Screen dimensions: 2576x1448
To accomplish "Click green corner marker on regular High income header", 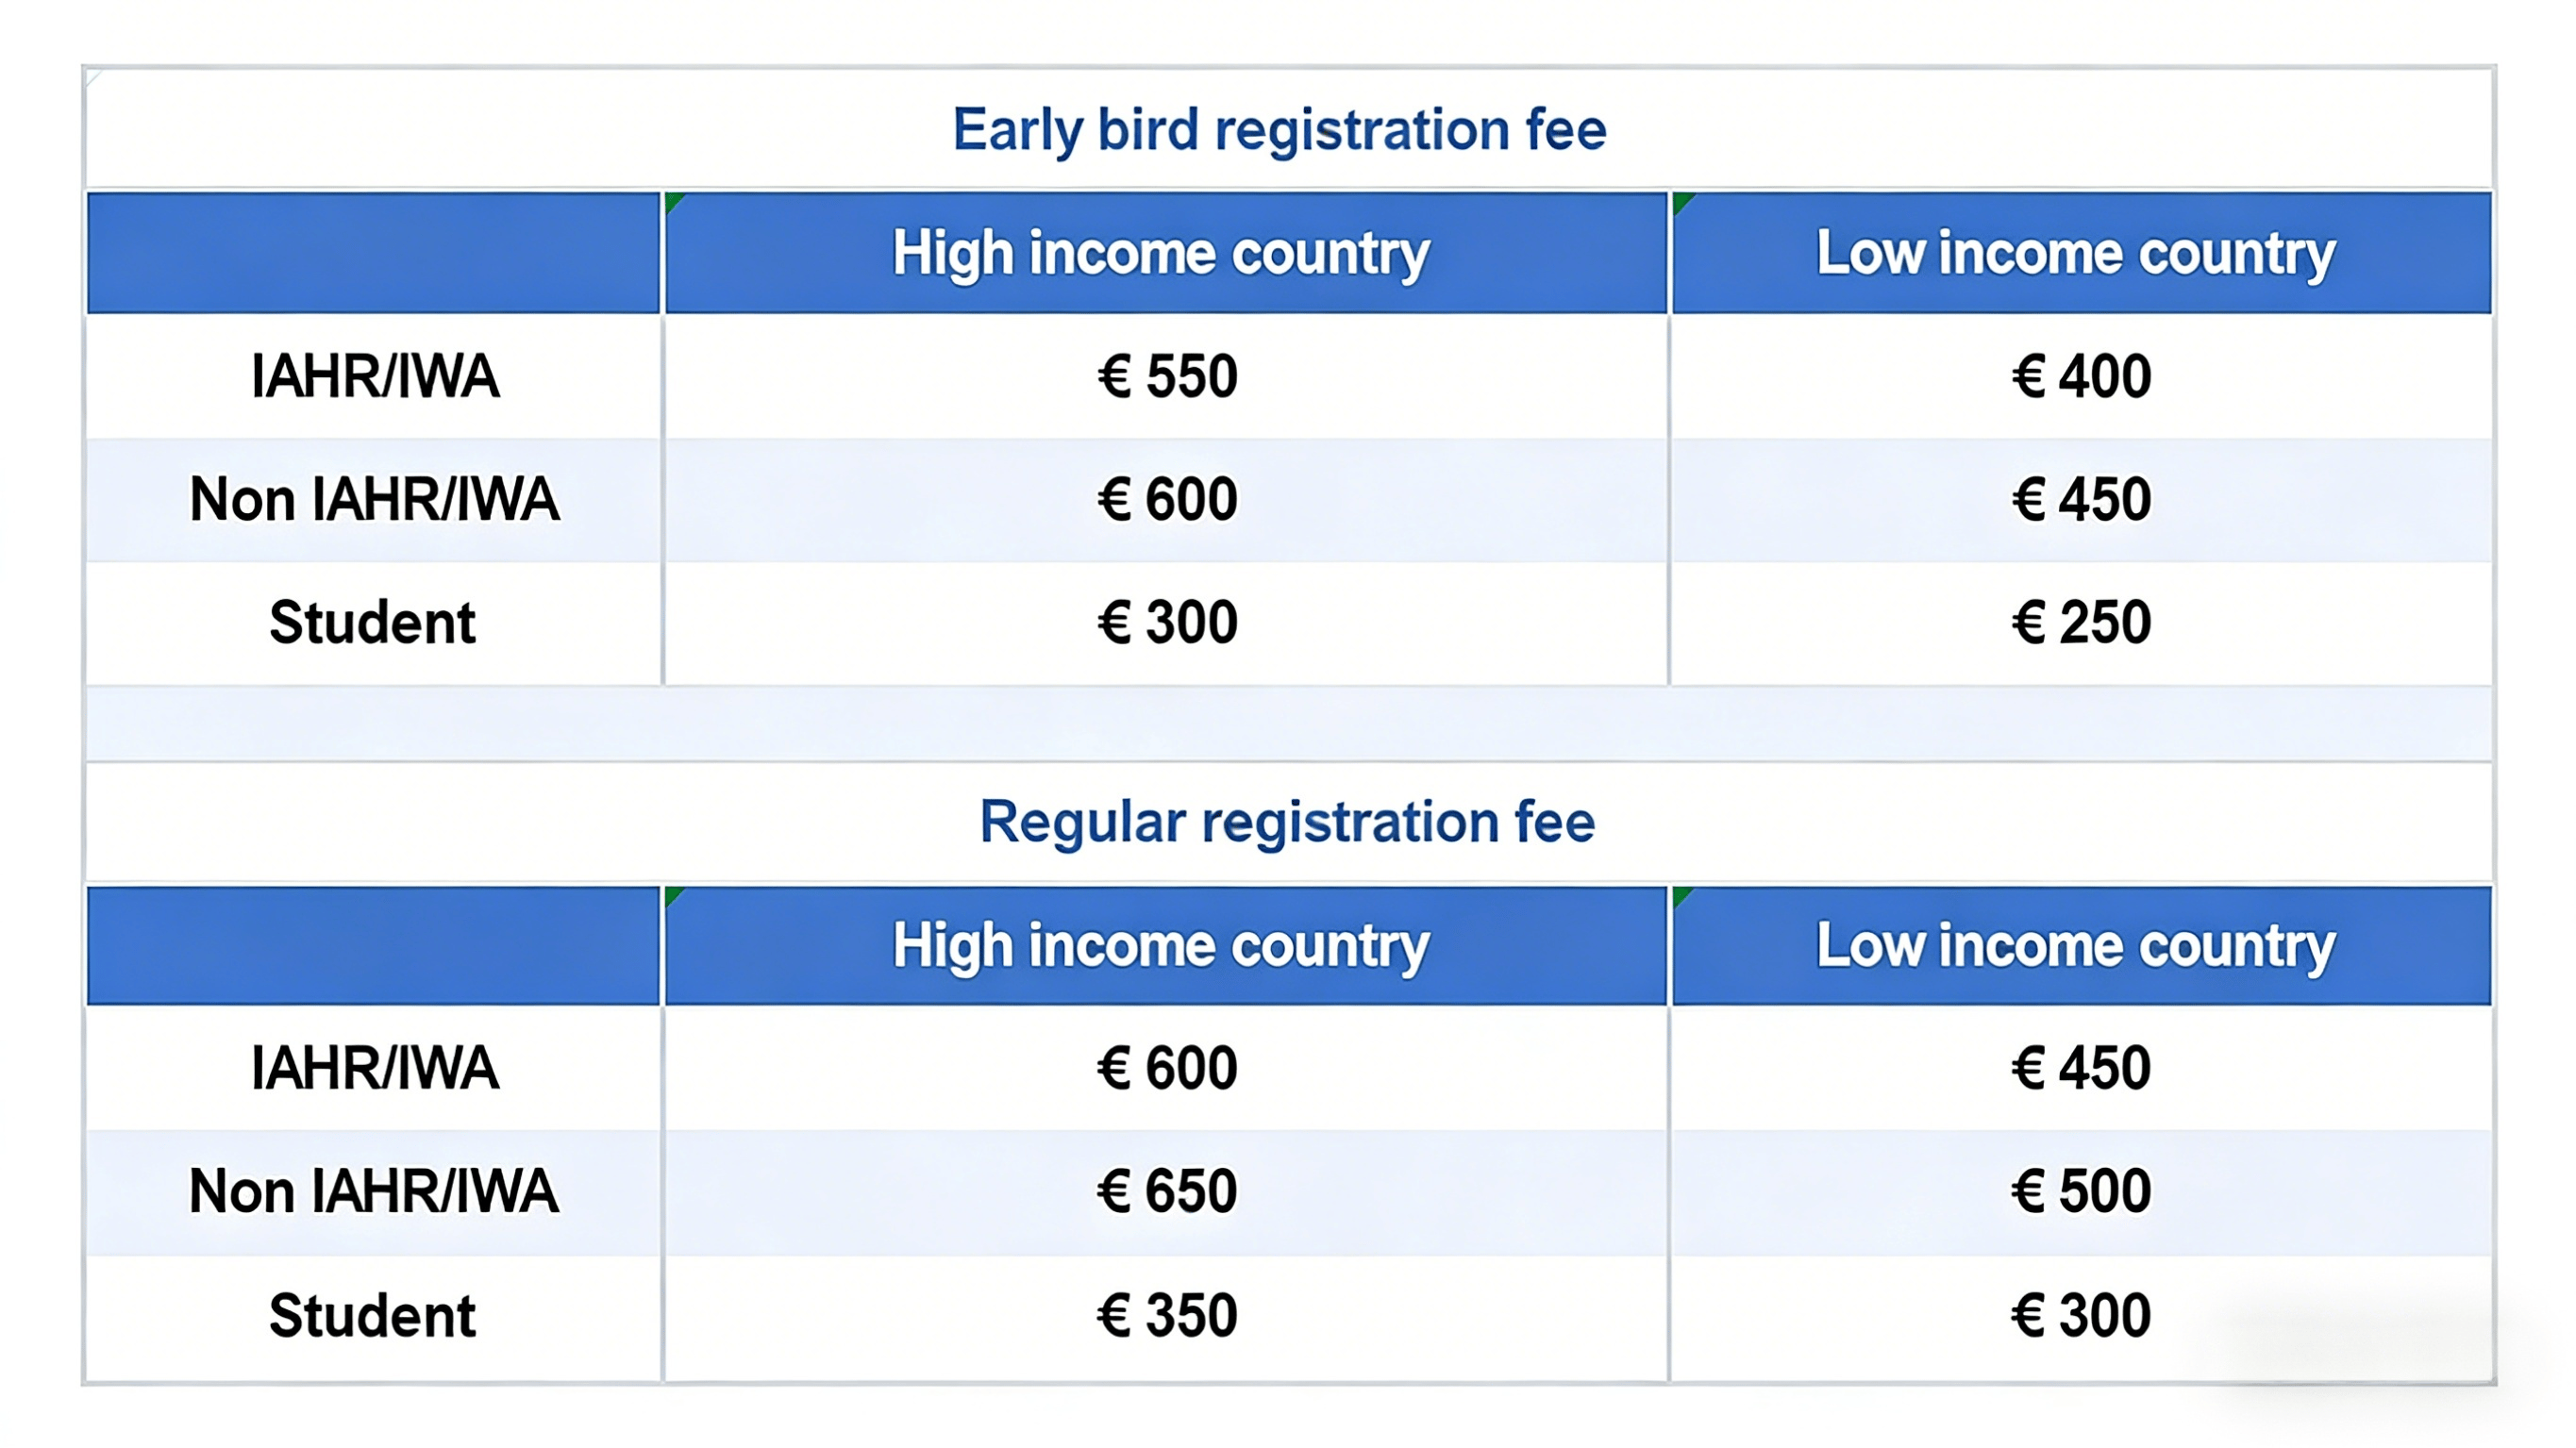I will [673, 895].
